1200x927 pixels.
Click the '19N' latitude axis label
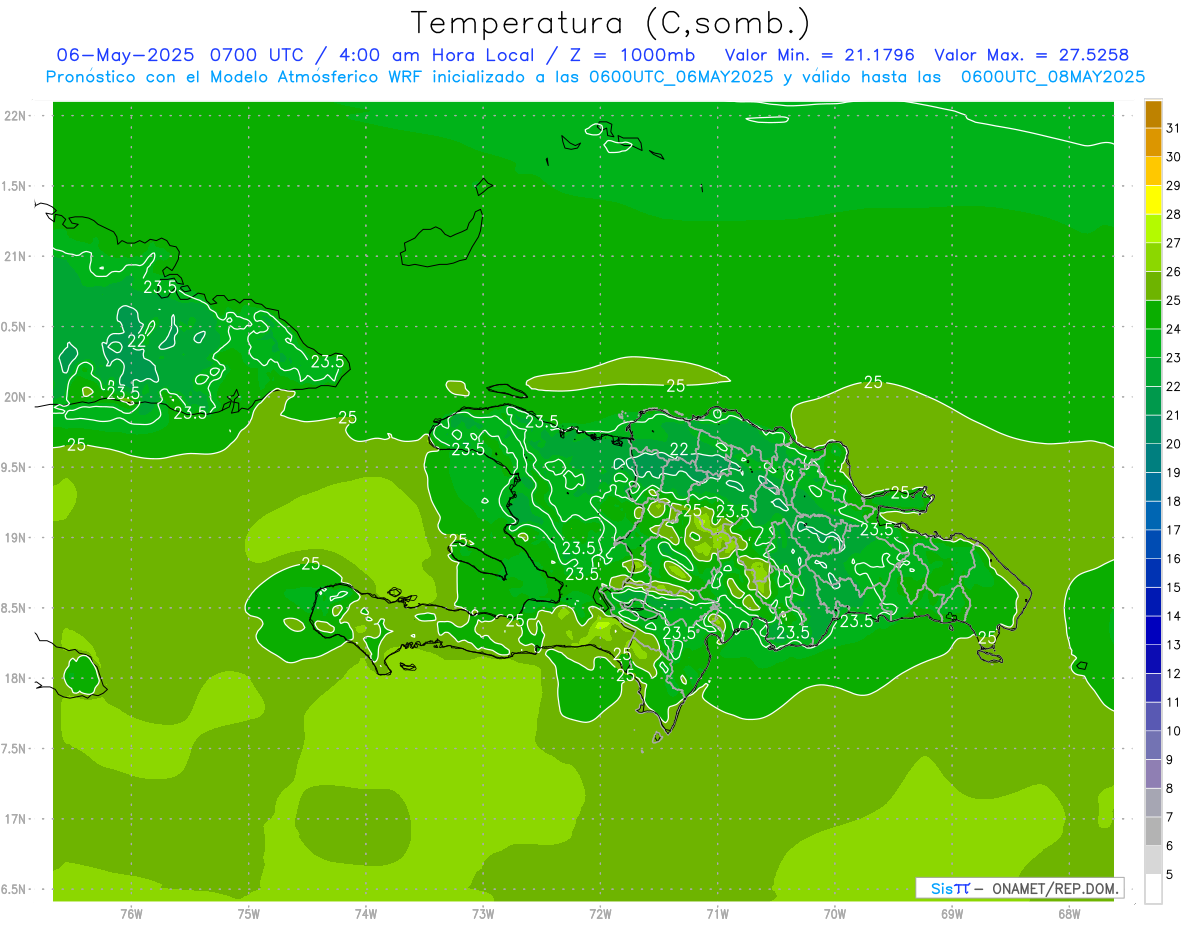17,538
